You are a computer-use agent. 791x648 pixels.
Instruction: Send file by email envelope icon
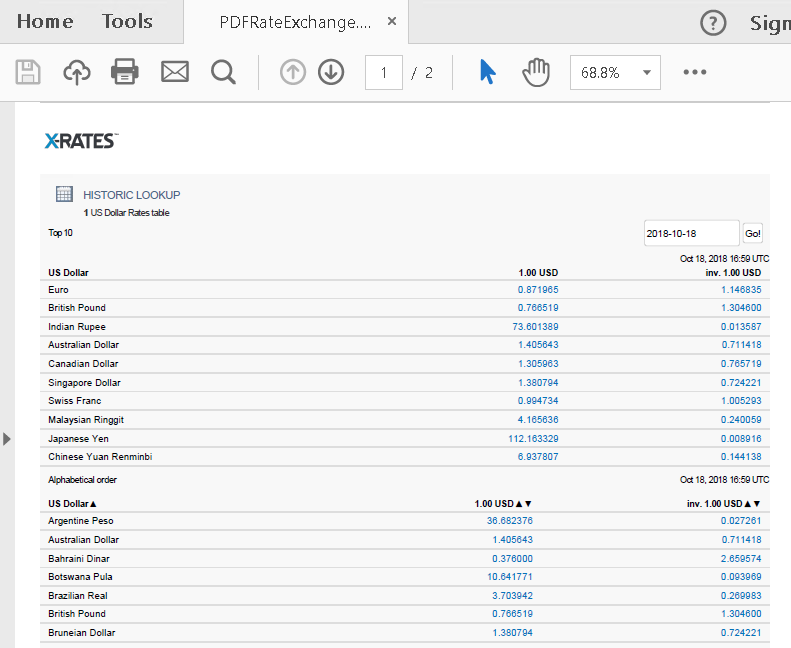(x=175, y=72)
